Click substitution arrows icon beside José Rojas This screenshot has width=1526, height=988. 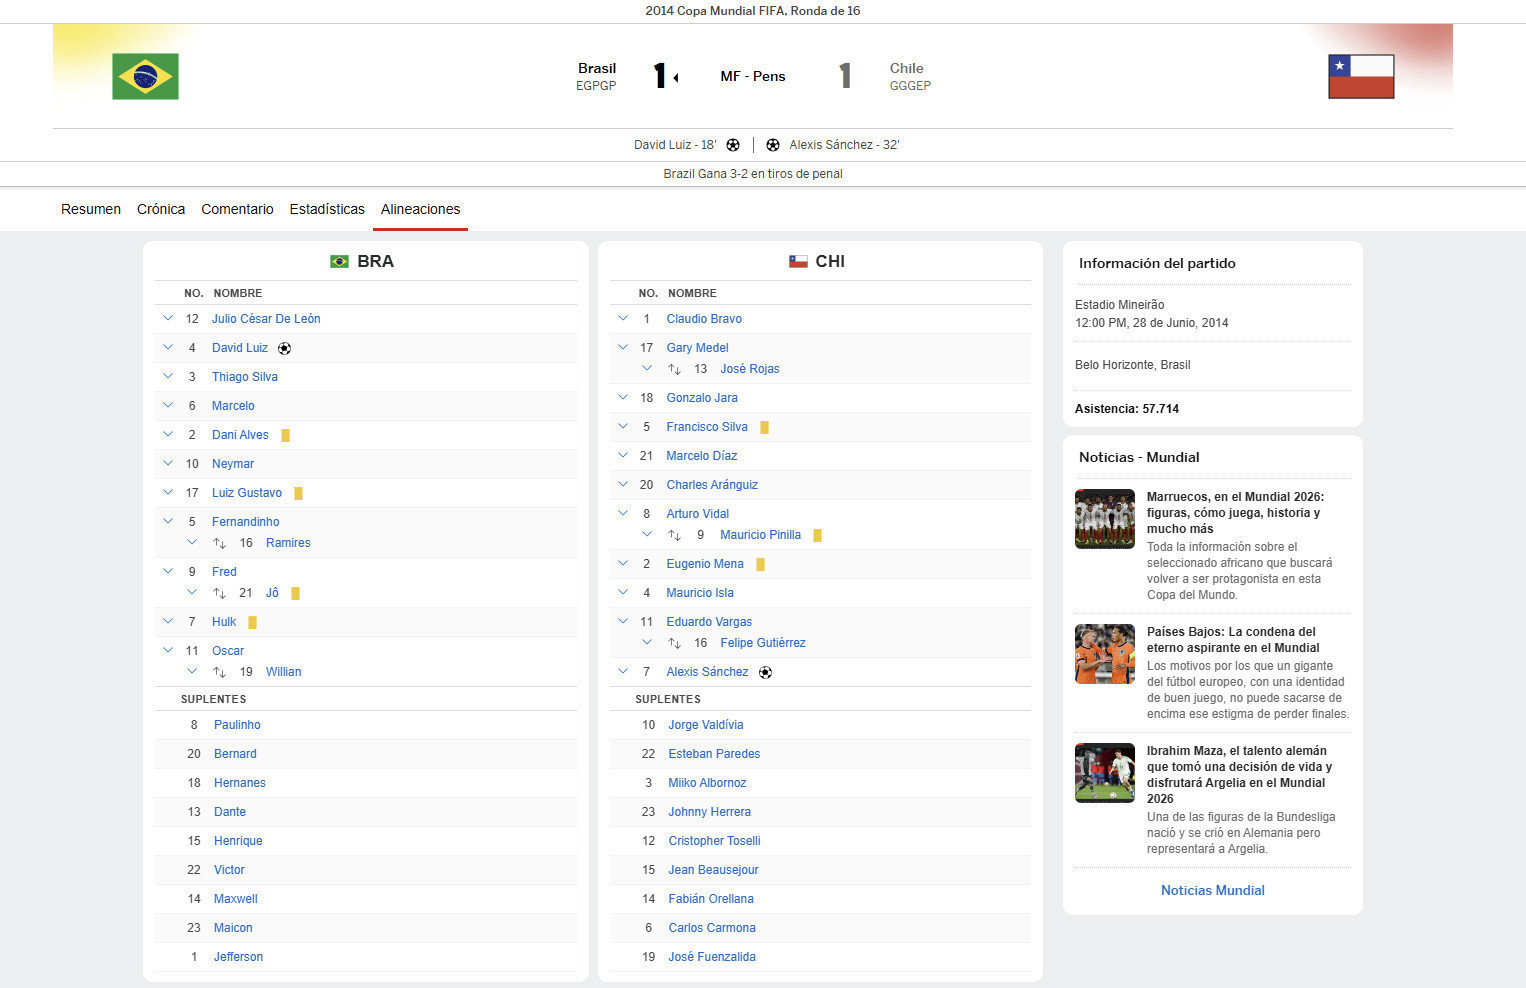(x=674, y=370)
